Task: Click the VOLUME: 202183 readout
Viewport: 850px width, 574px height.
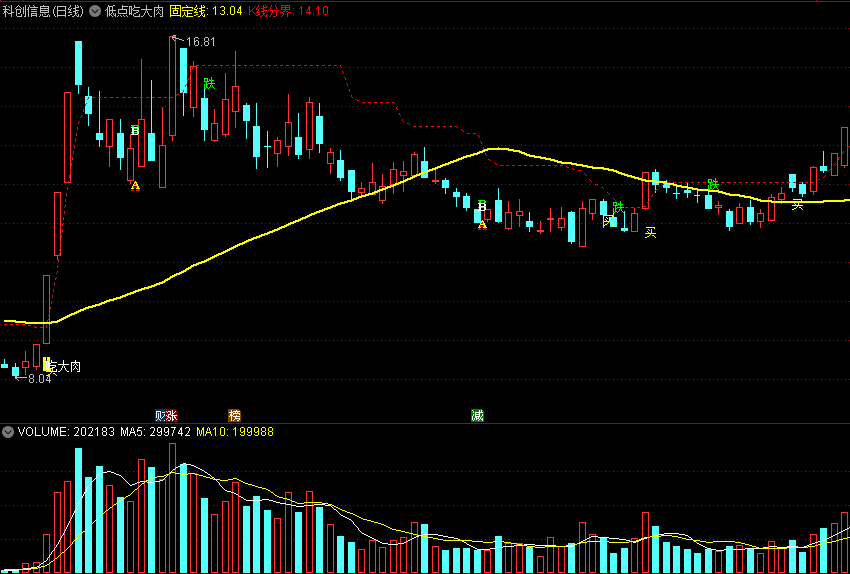Action: pyautogui.click(x=66, y=432)
